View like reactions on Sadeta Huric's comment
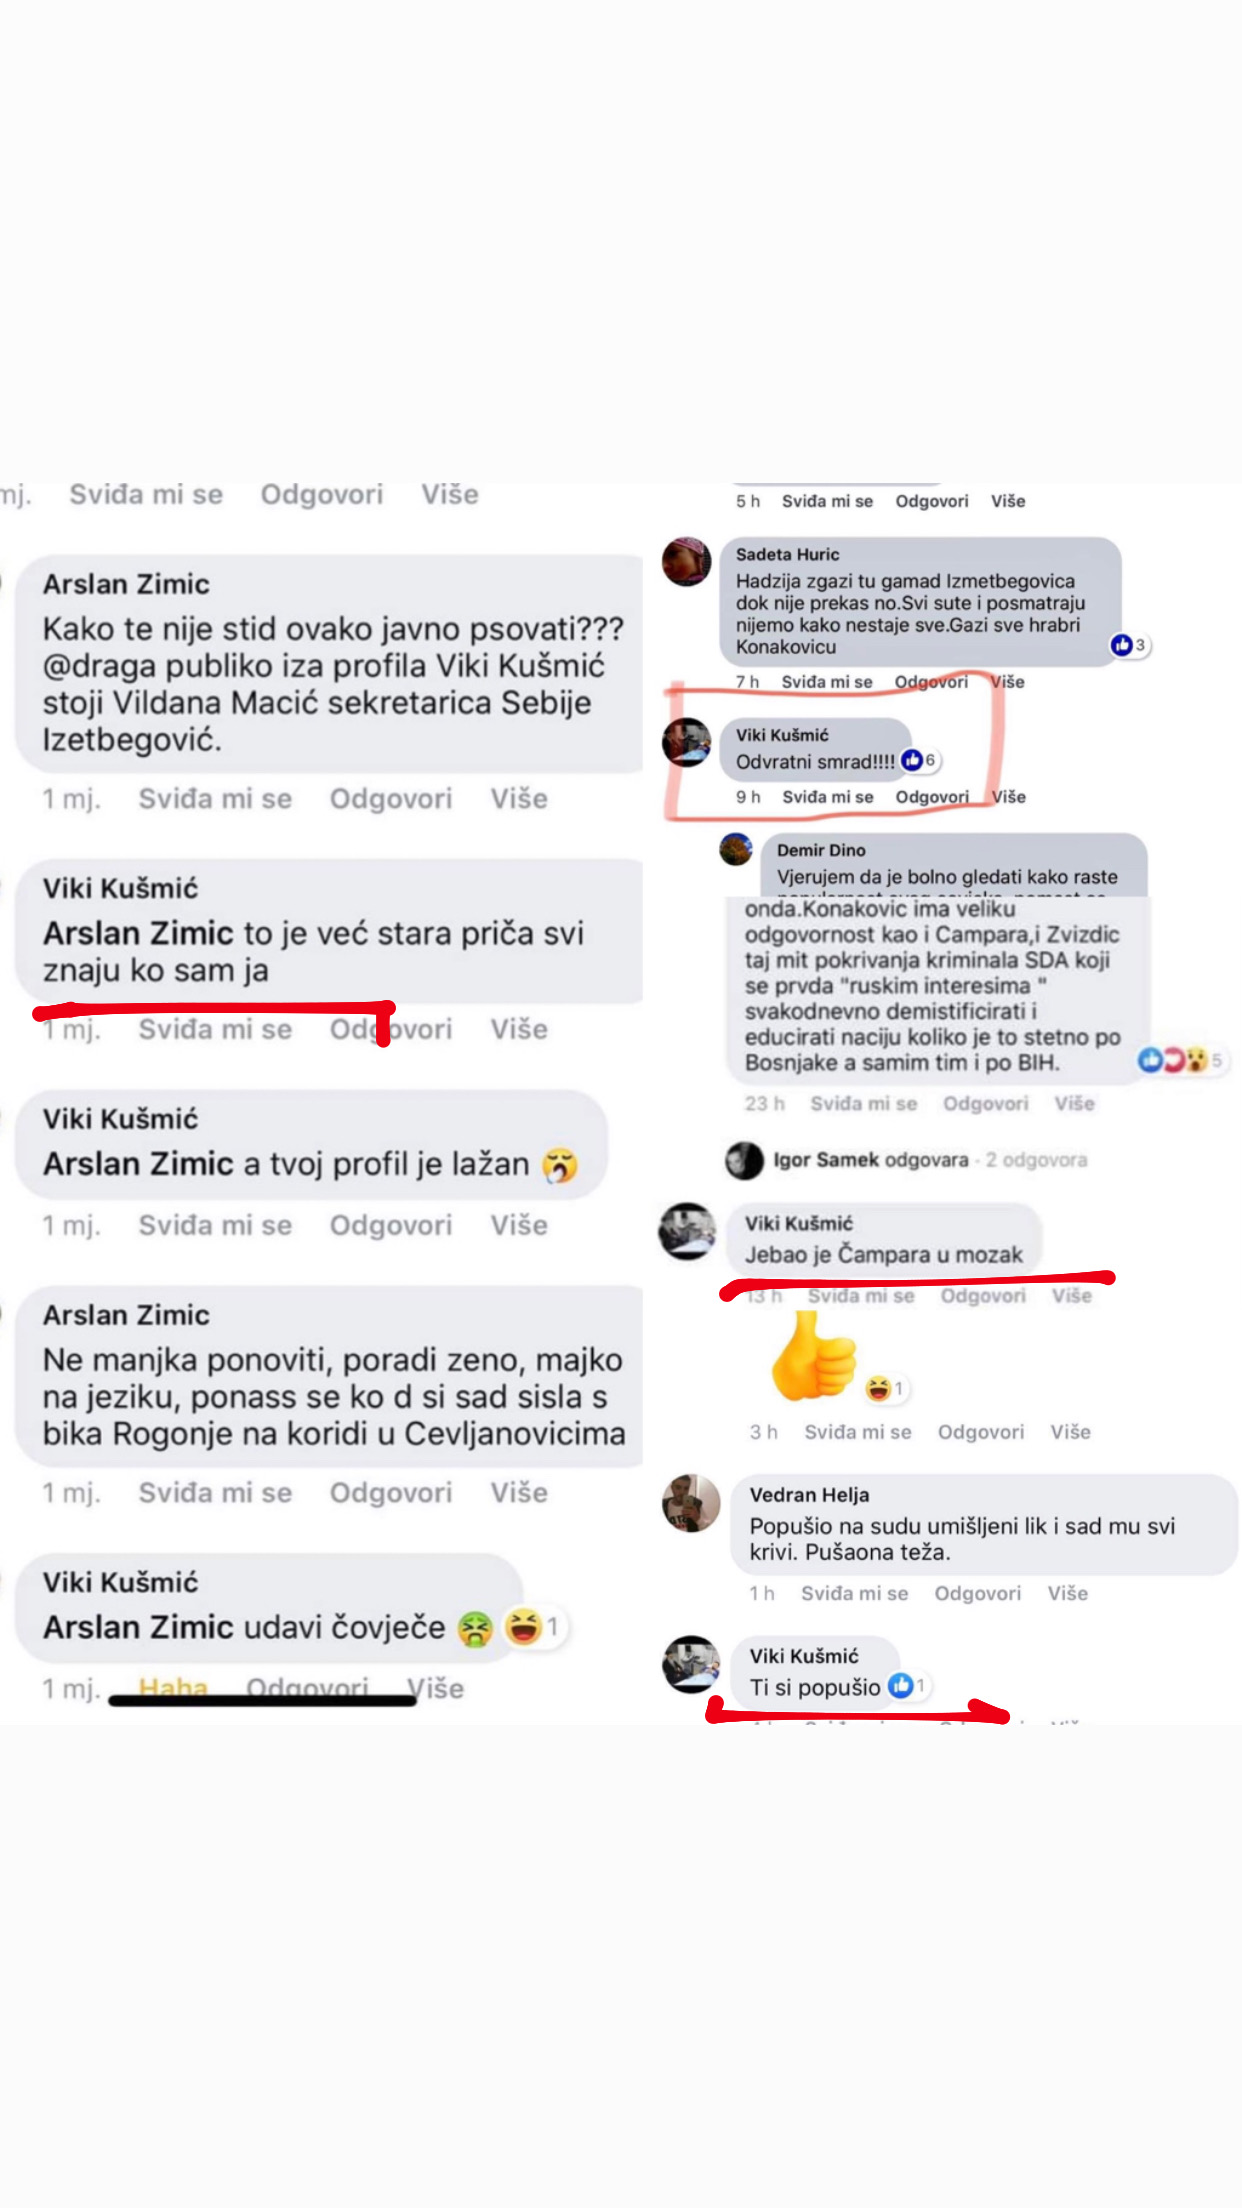The height and width of the screenshot is (2208, 1242). pos(1129,645)
